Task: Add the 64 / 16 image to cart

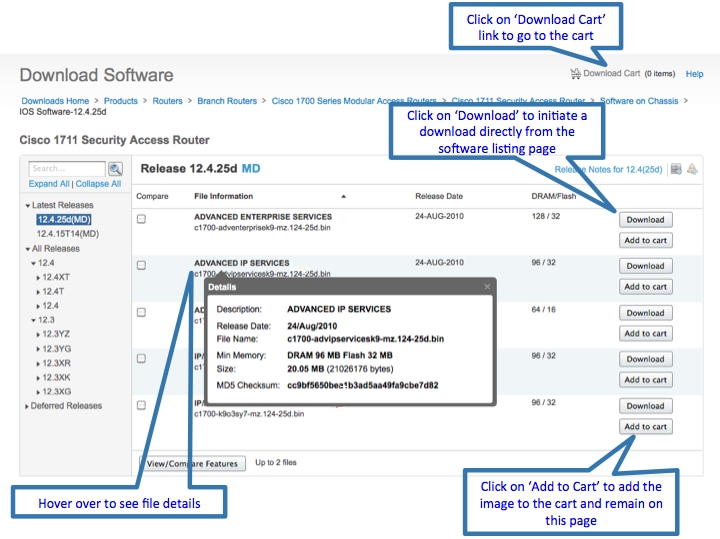Action: (x=646, y=333)
